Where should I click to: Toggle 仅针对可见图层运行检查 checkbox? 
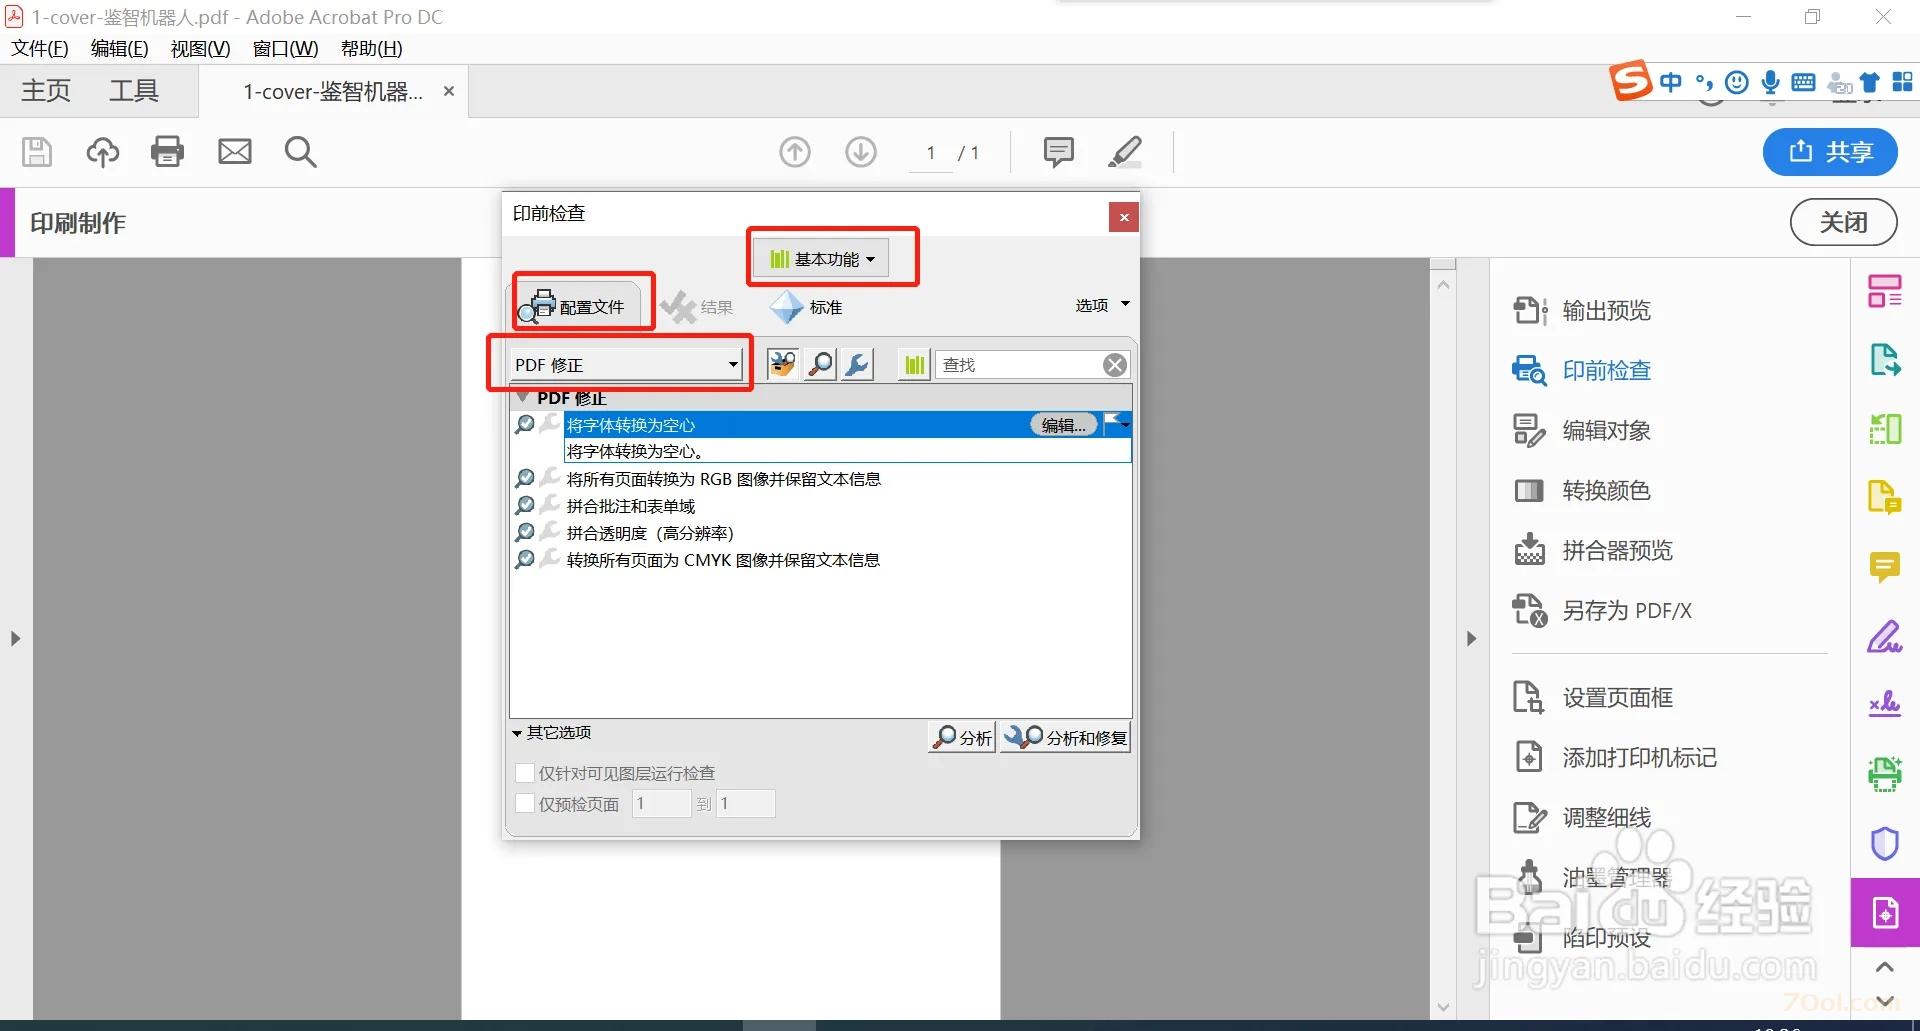[524, 773]
